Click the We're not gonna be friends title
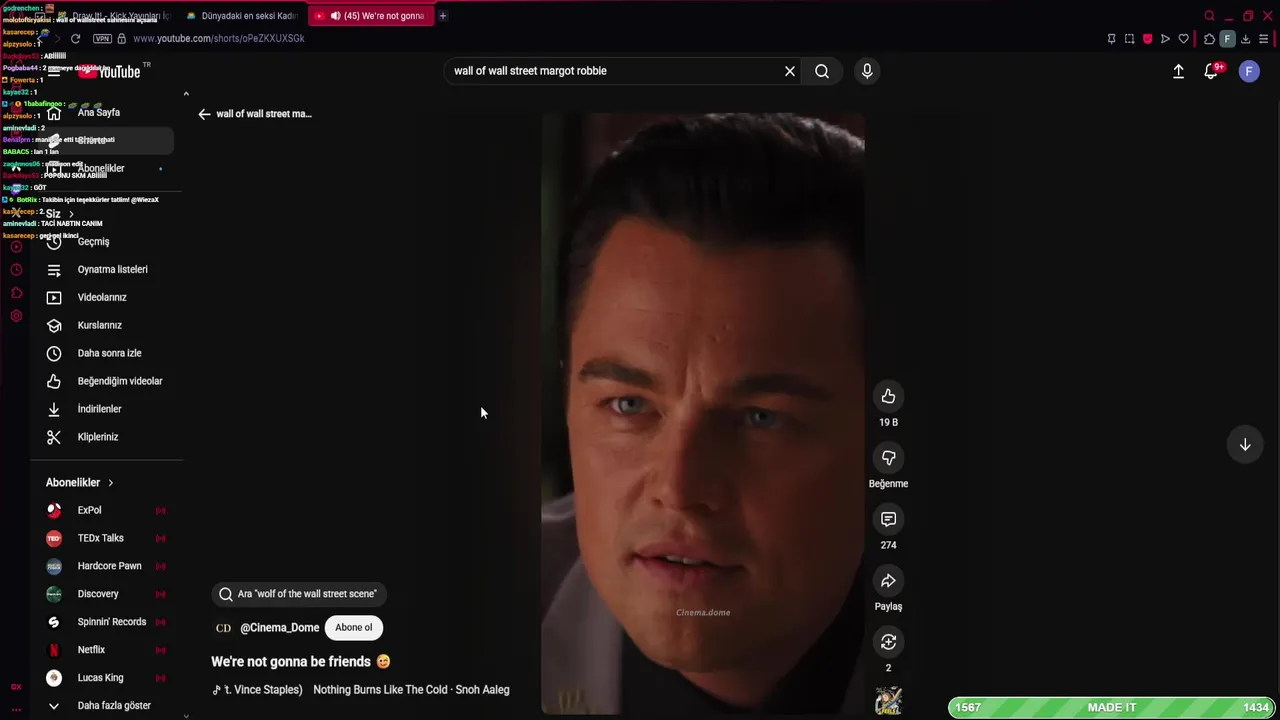 coord(300,662)
